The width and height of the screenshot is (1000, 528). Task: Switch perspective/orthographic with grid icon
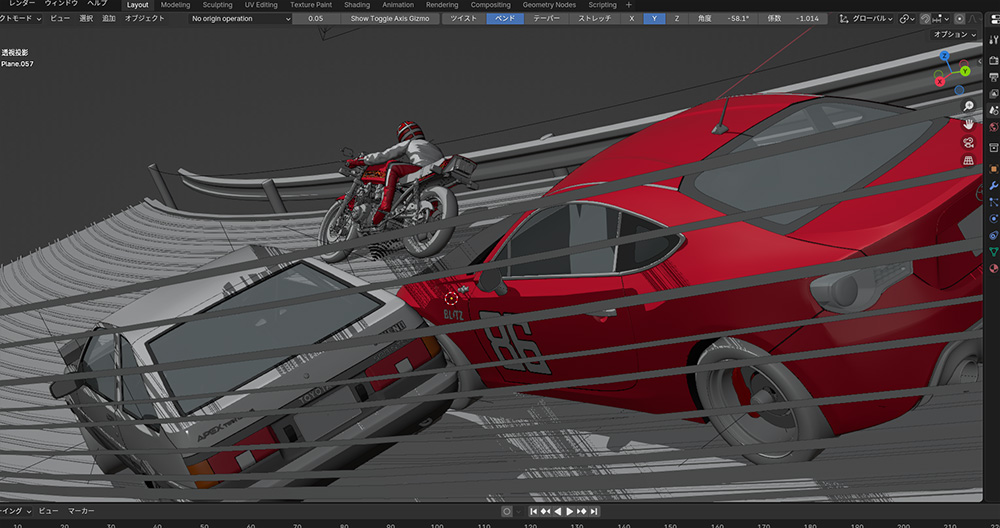pyautogui.click(x=969, y=161)
